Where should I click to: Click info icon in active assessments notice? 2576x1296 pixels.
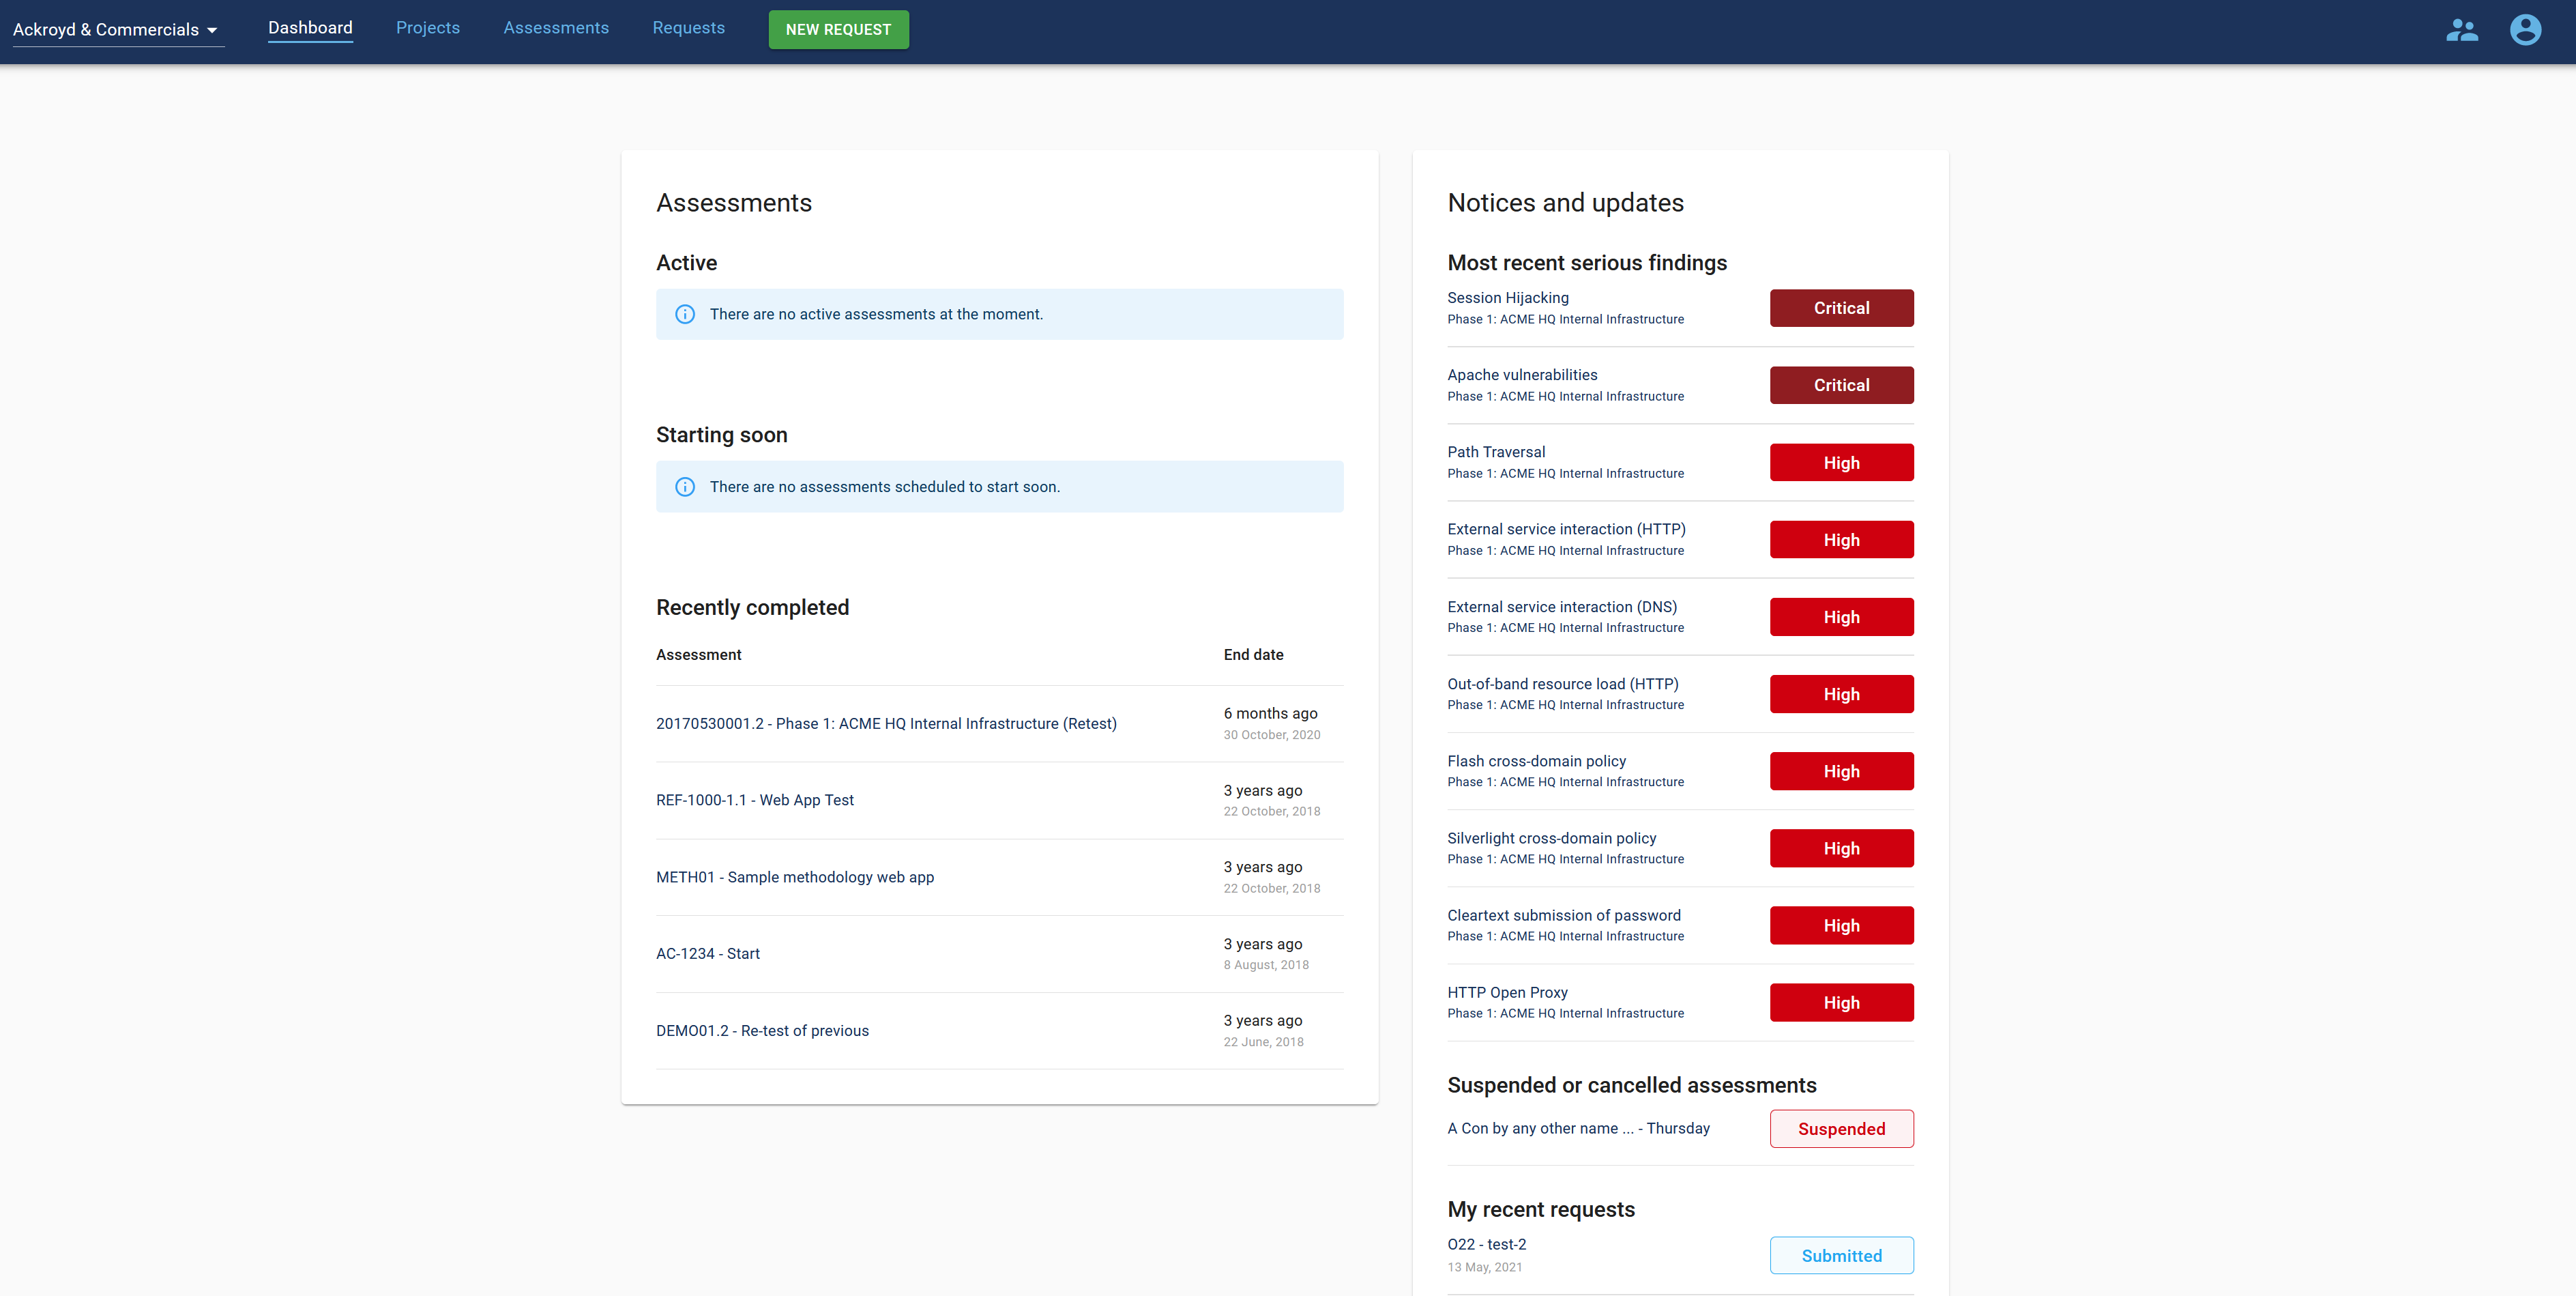point(685,314)
